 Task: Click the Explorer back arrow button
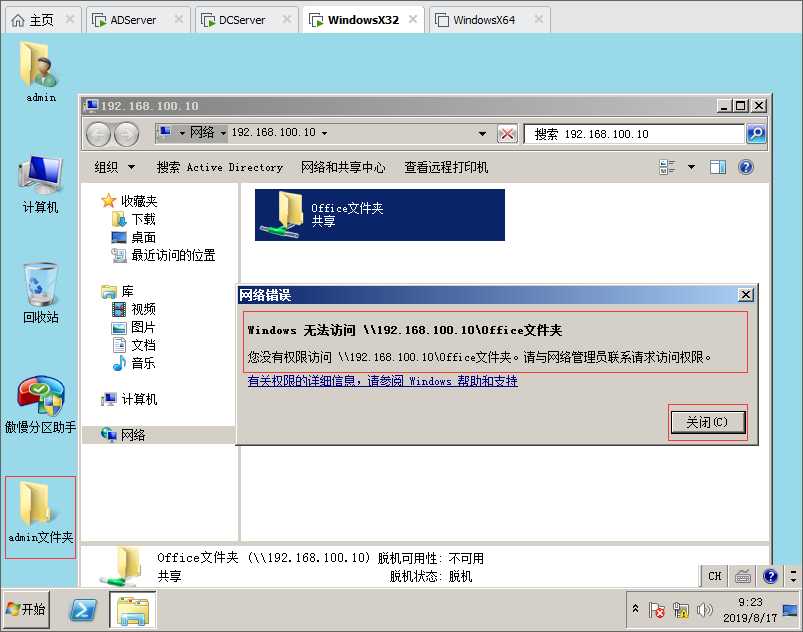pos(98,134)
